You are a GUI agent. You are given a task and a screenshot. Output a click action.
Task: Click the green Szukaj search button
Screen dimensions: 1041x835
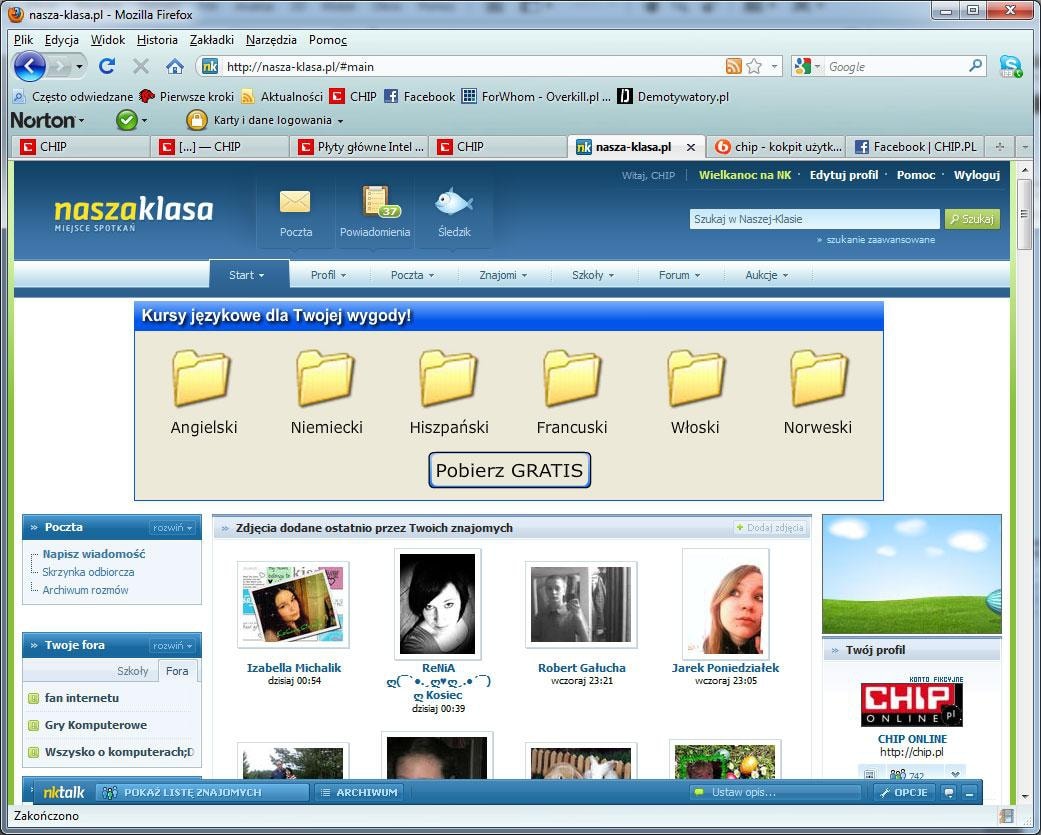(972, 219)
